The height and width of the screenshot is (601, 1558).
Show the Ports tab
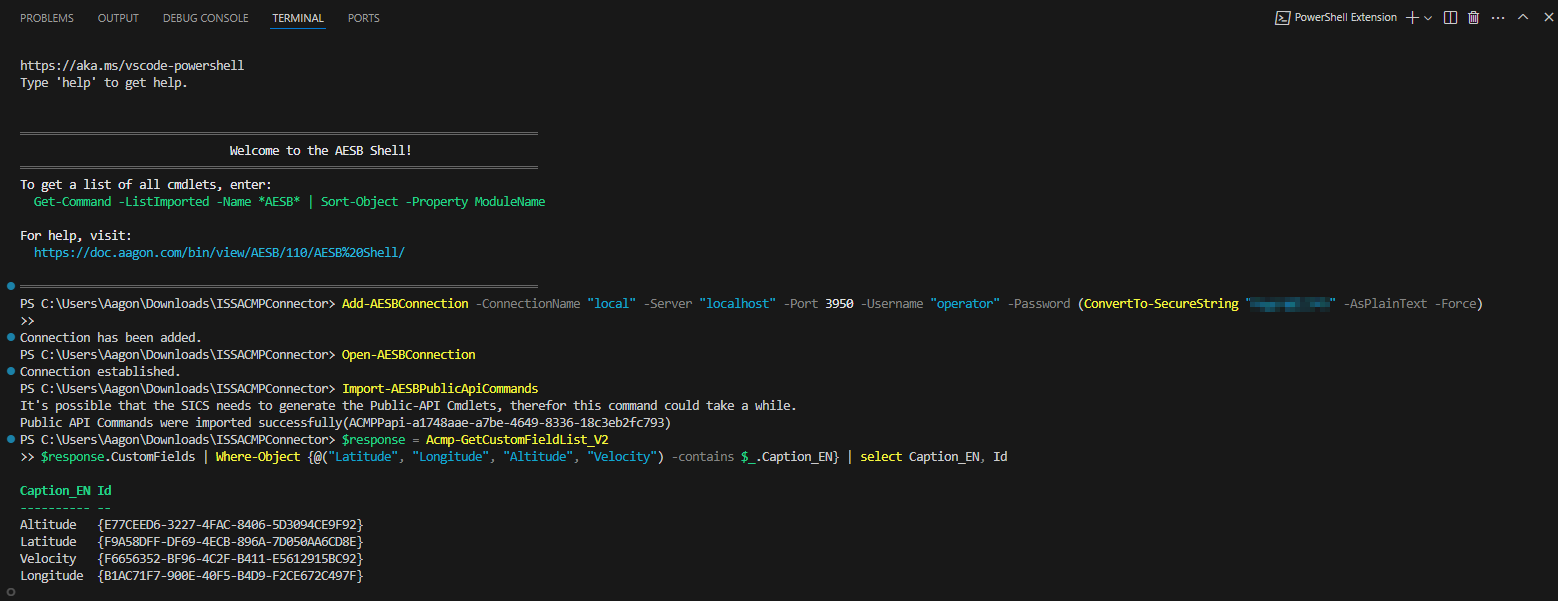click(363, 18)
